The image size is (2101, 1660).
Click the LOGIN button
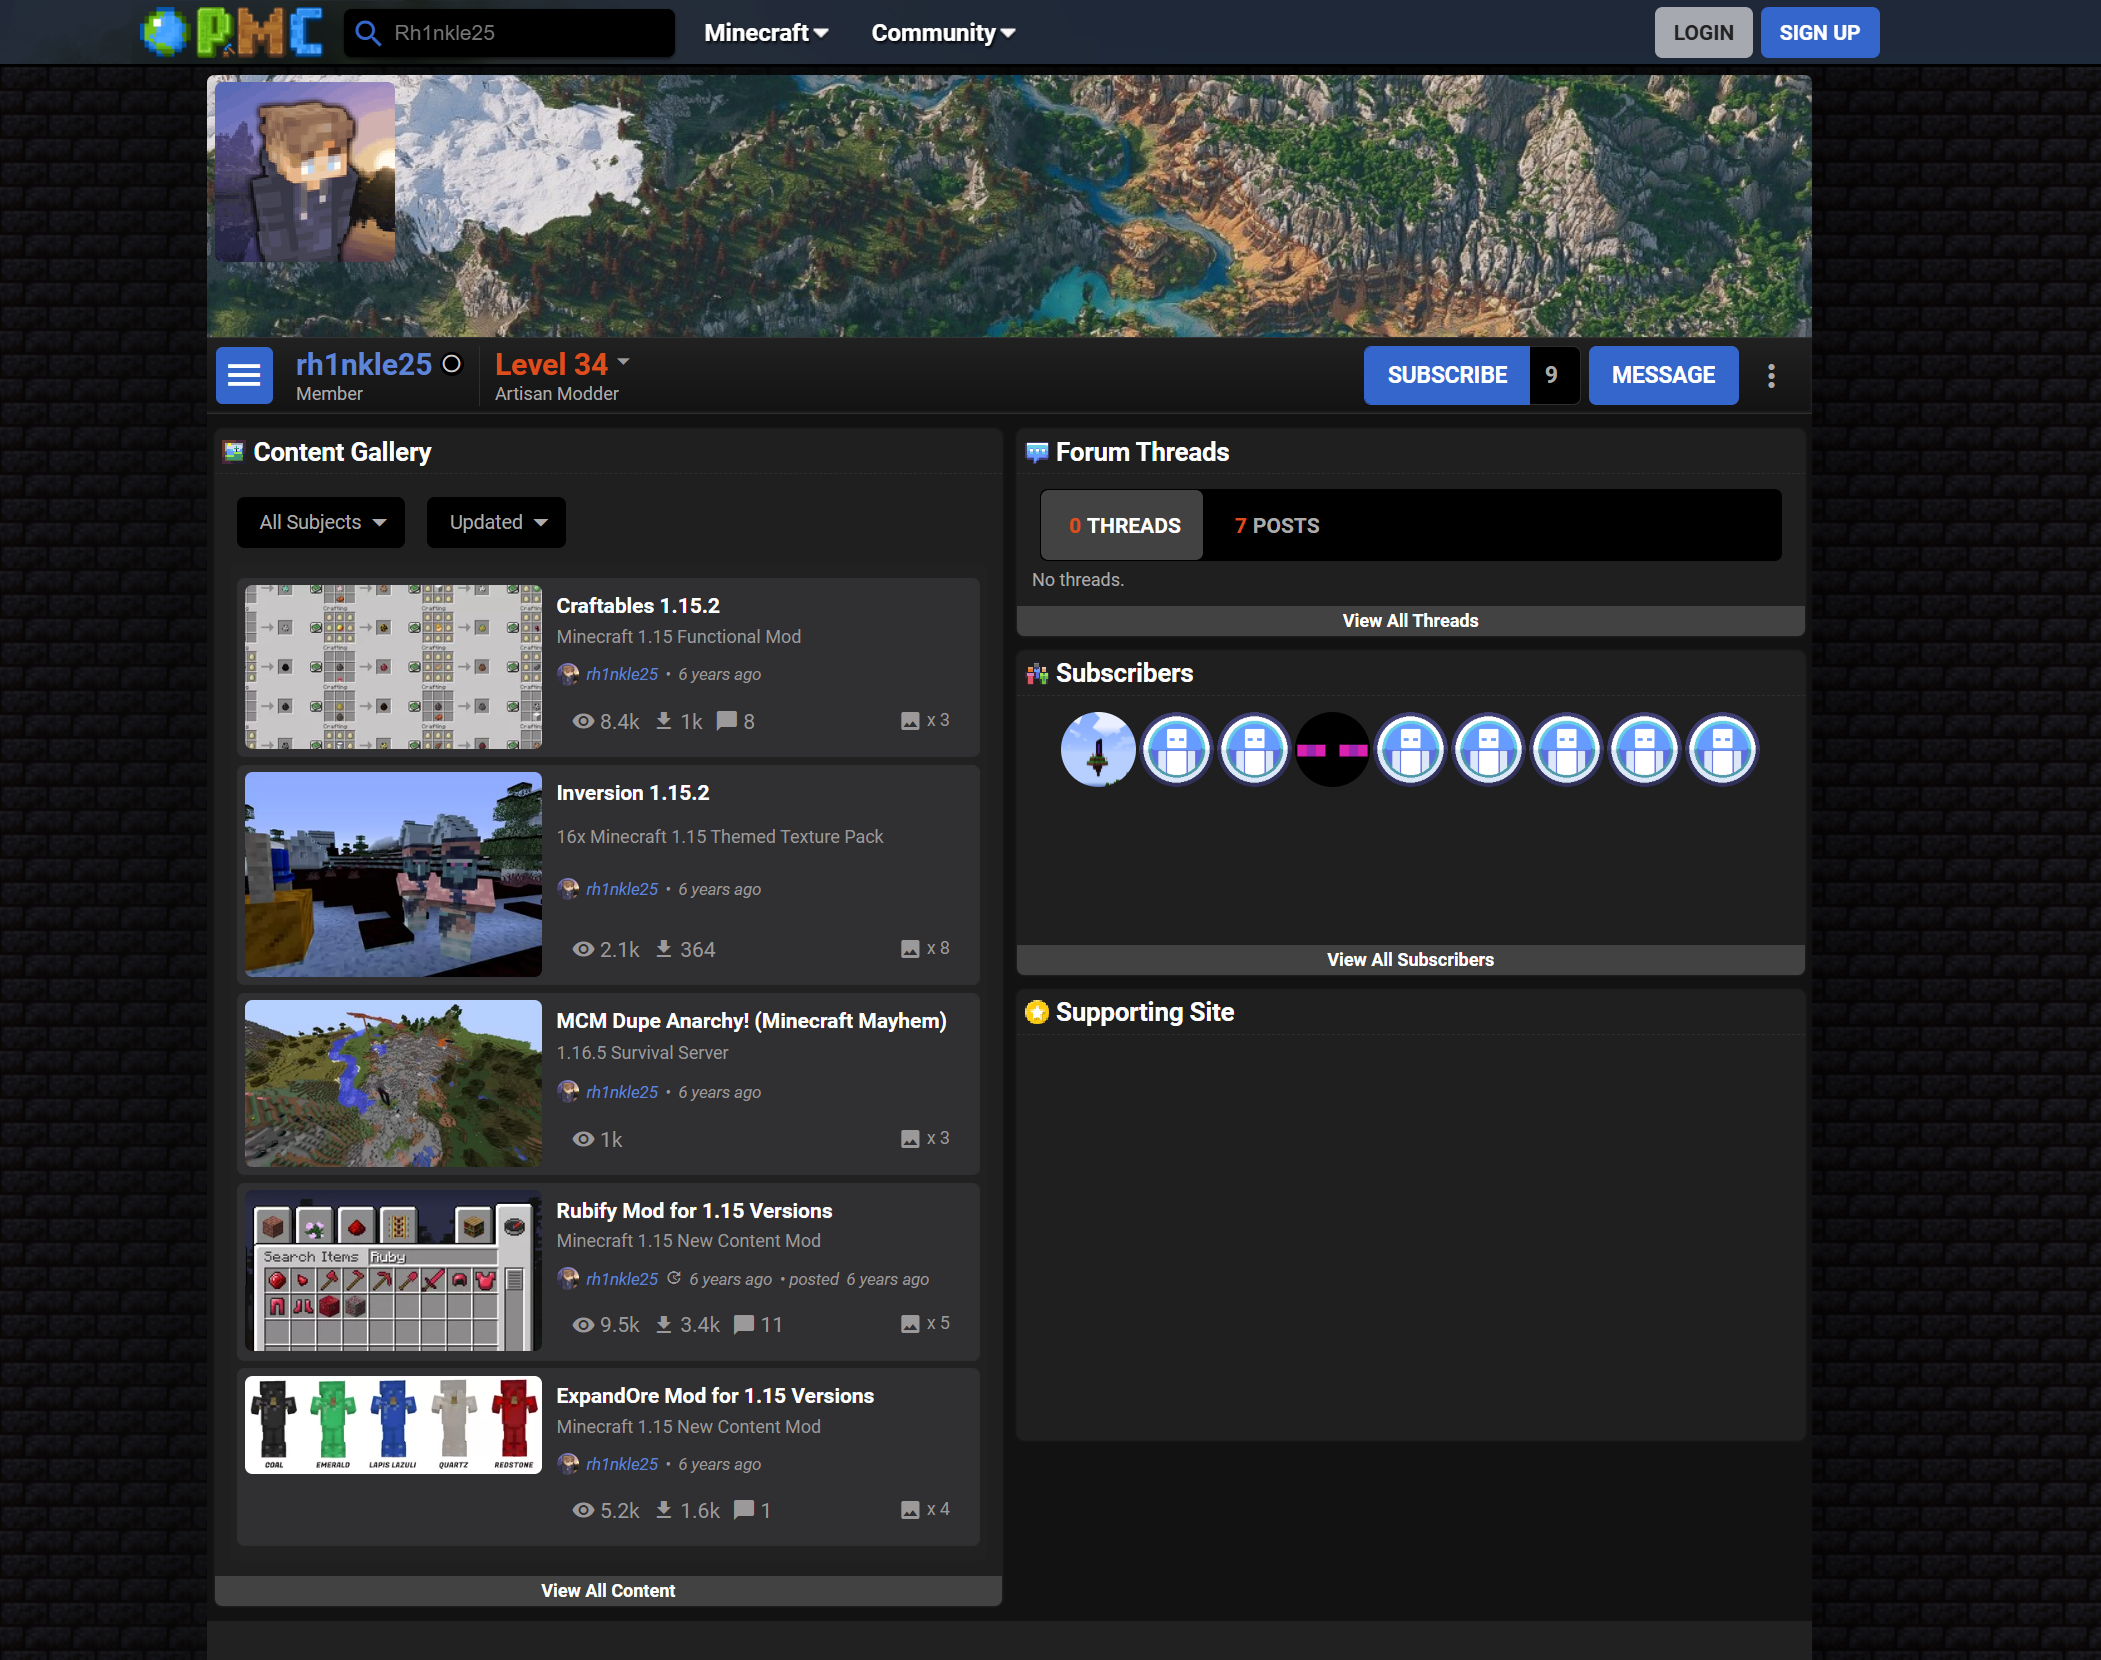[1703, 33]
